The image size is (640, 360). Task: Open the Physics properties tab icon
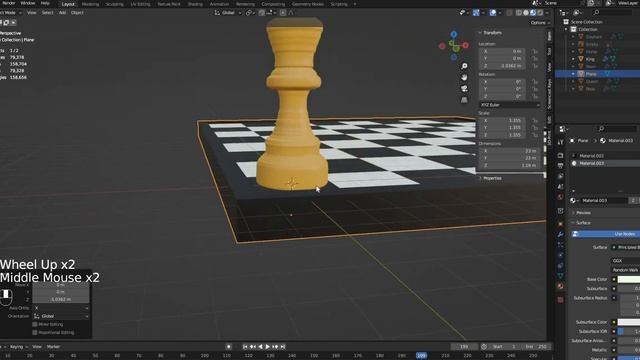pyautogui.click(x=560, y=255)
